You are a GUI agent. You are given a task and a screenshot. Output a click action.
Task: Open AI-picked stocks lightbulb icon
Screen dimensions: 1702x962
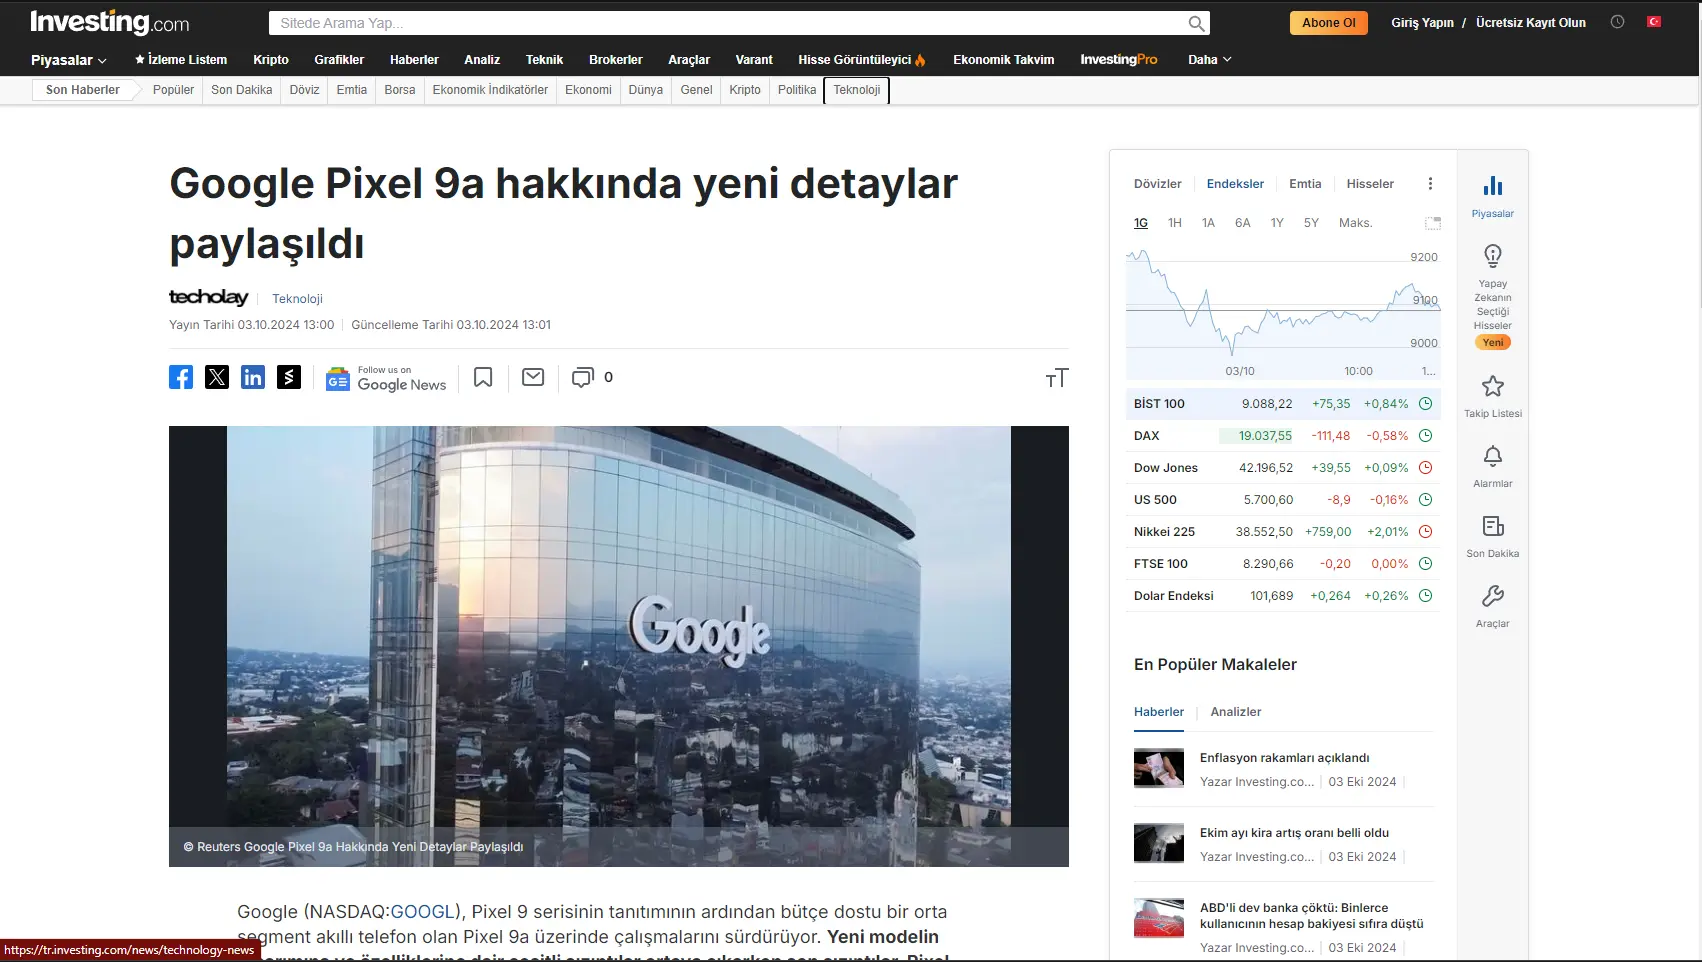point(1493,256)
